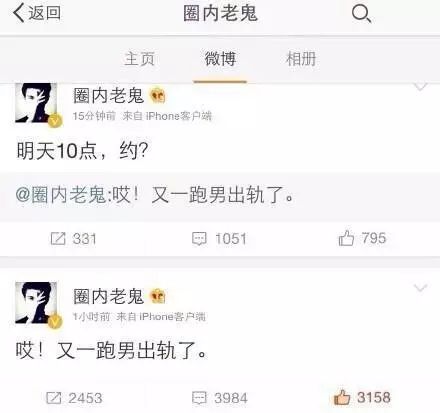440x413 pixels.
Task: Like the first post (795)
Action: coord(362,238)
